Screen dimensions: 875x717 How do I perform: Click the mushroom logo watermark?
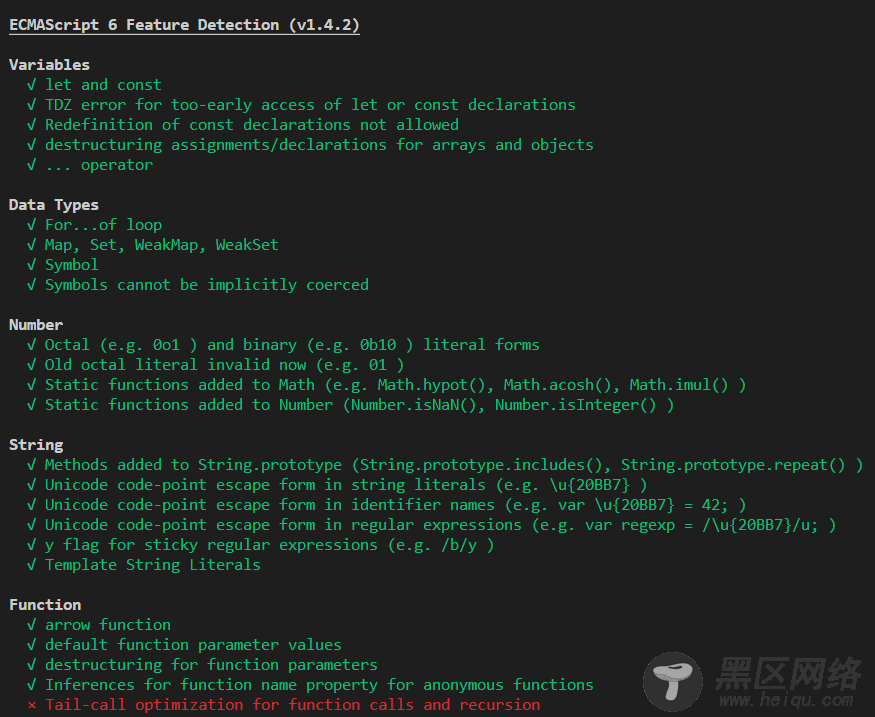click(673, 681)
